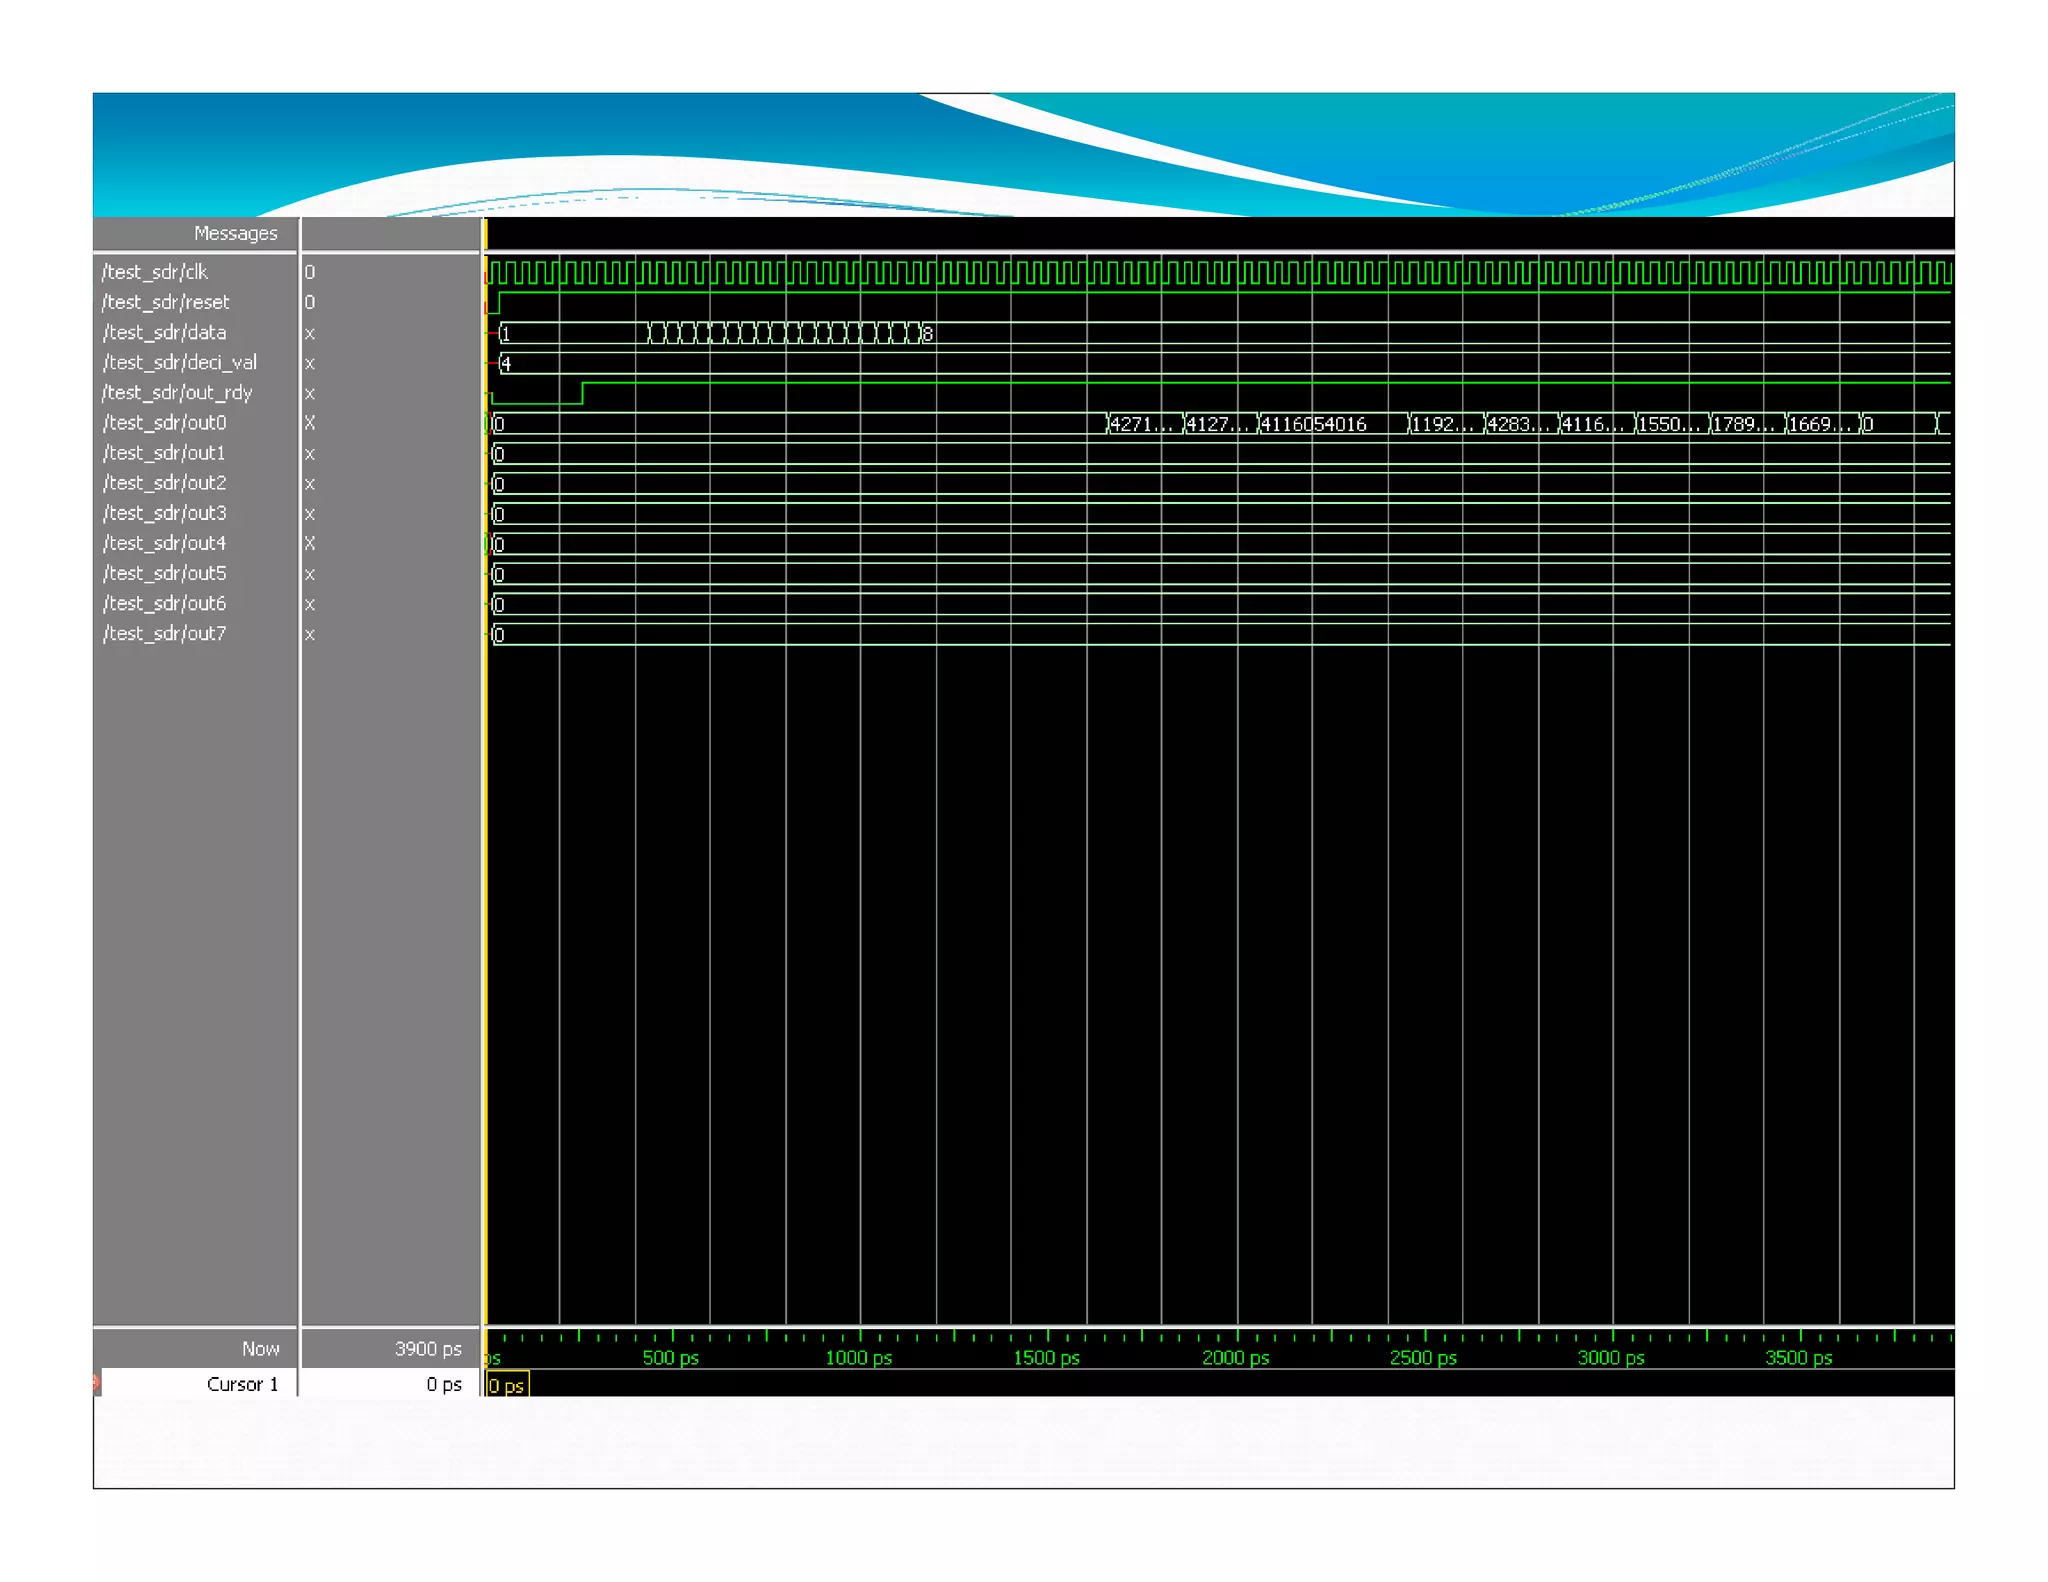Screen dimensions: 2048x1582
Task: Select the /test_sdr/out0 signal
Action: [x=165, y=423]
